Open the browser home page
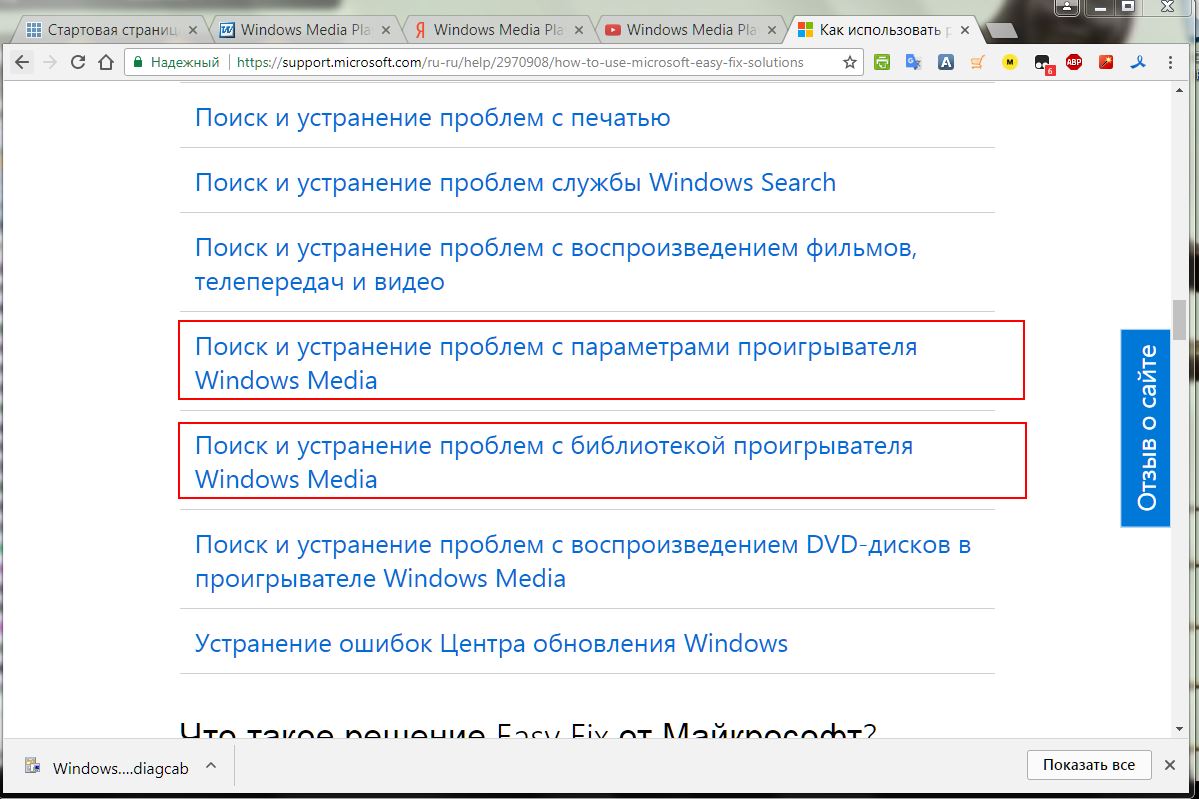The width and height of the screenshot is (1199, 799). click(x=106, y=62)
